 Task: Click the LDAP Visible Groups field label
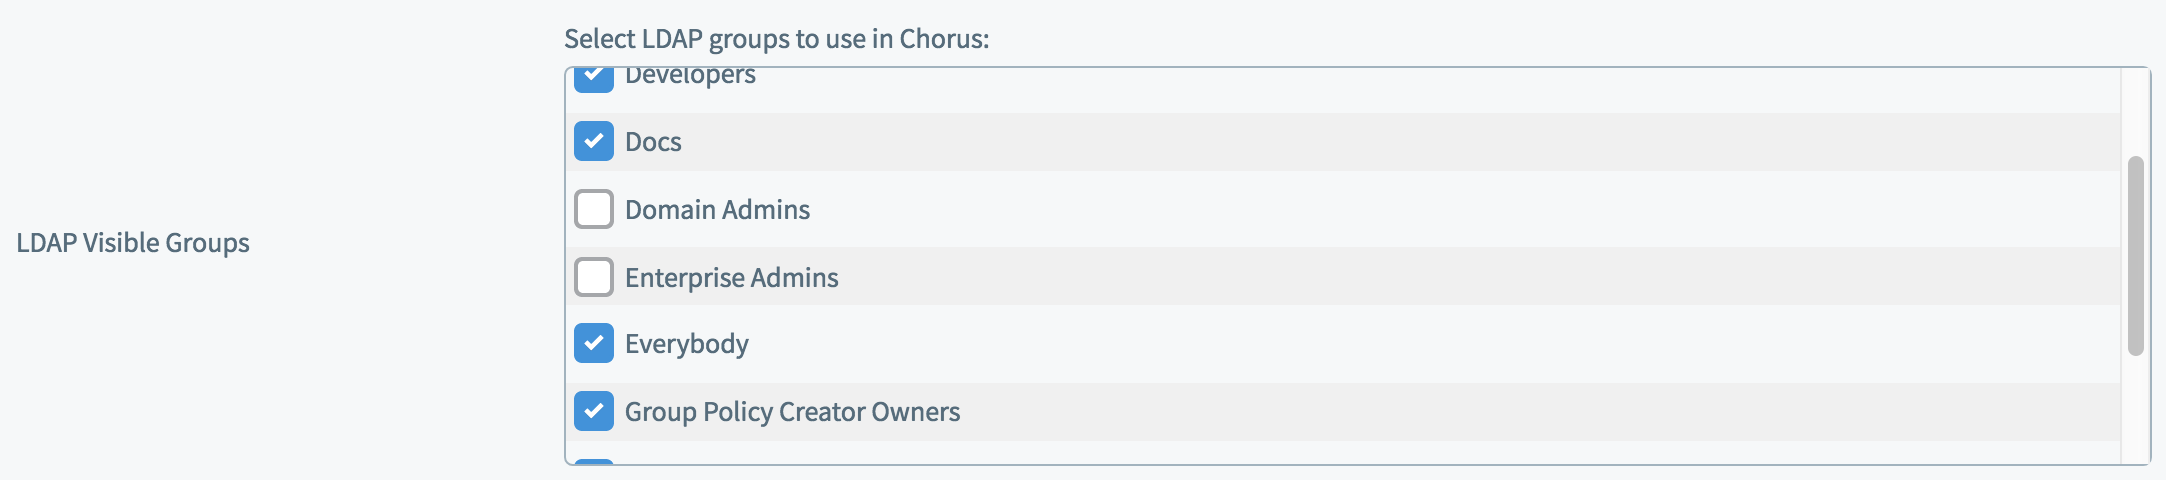[133, 243]
